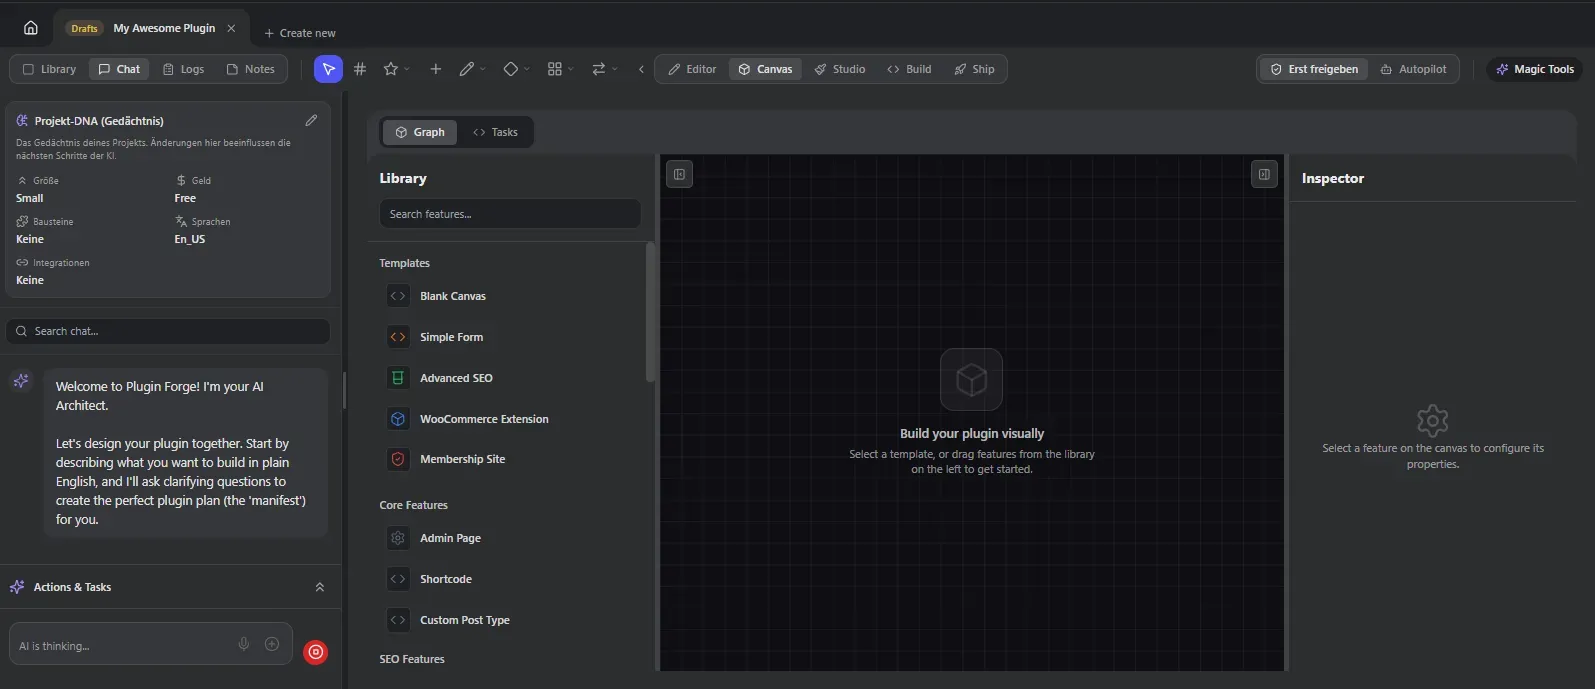Click Create new in the tab bar

pyautogui.click(x=300, y=33)
